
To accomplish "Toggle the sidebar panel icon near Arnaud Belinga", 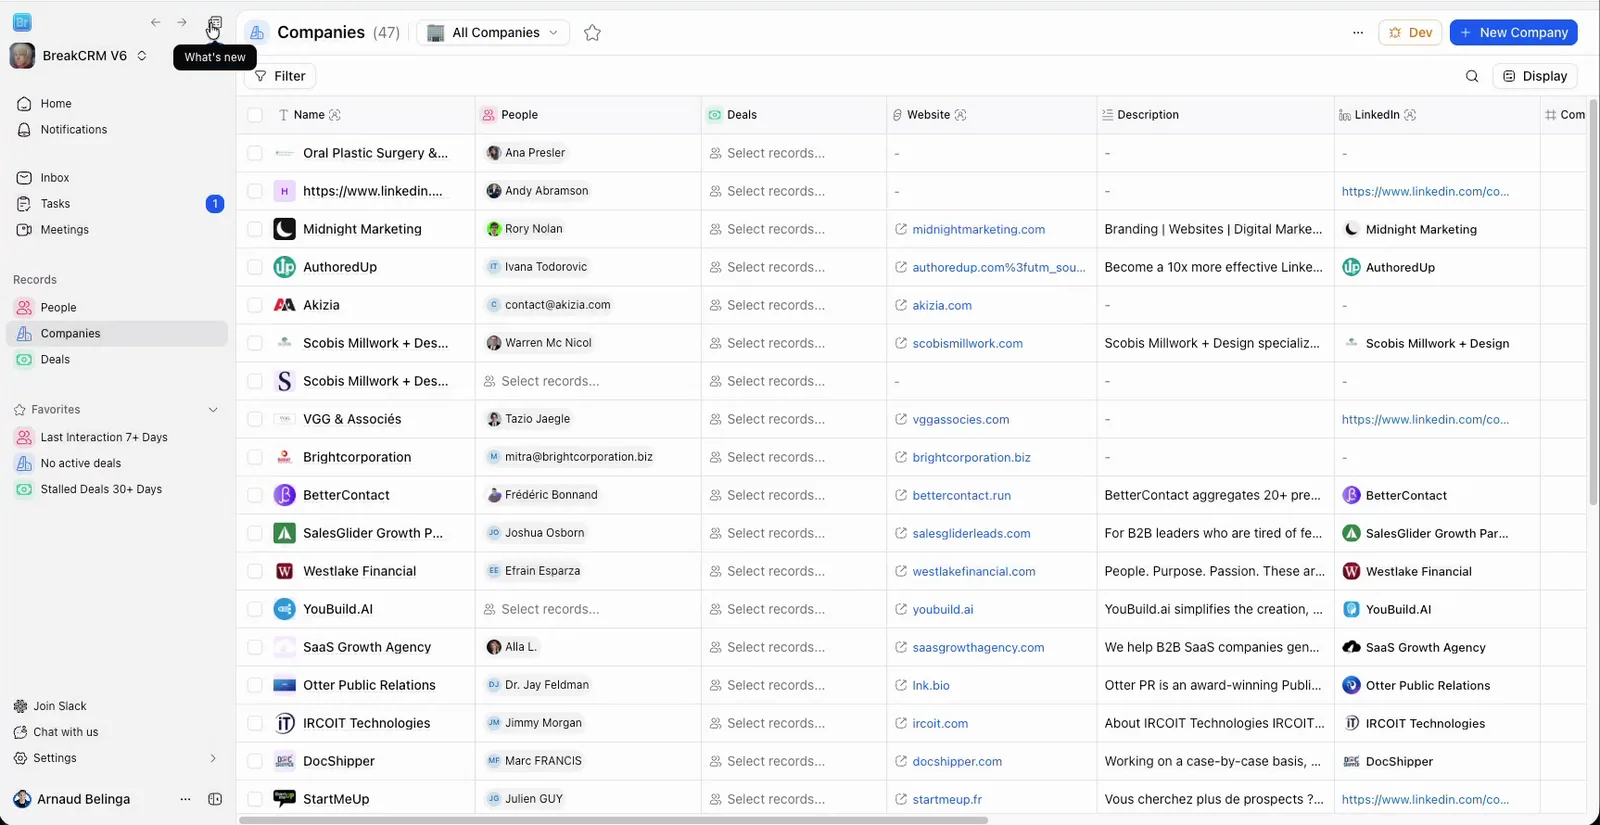I will 214,799.
